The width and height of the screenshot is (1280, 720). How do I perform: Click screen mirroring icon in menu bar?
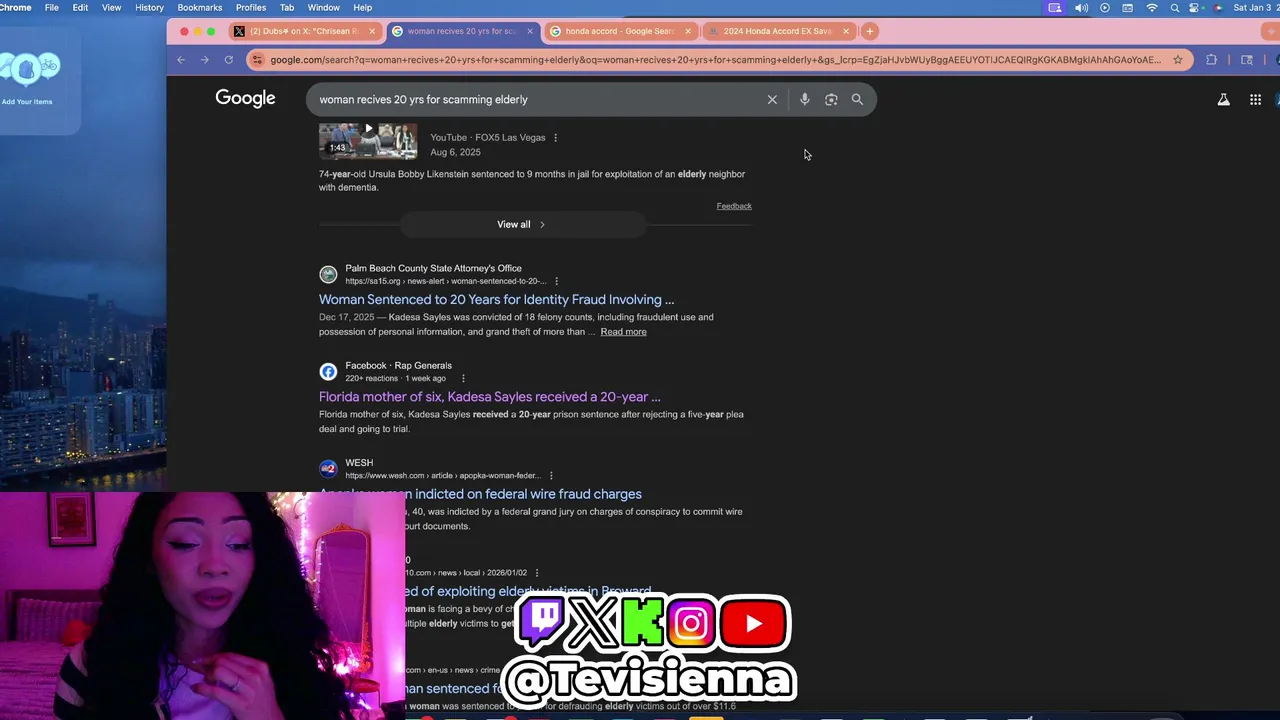tap(1055, 8)
